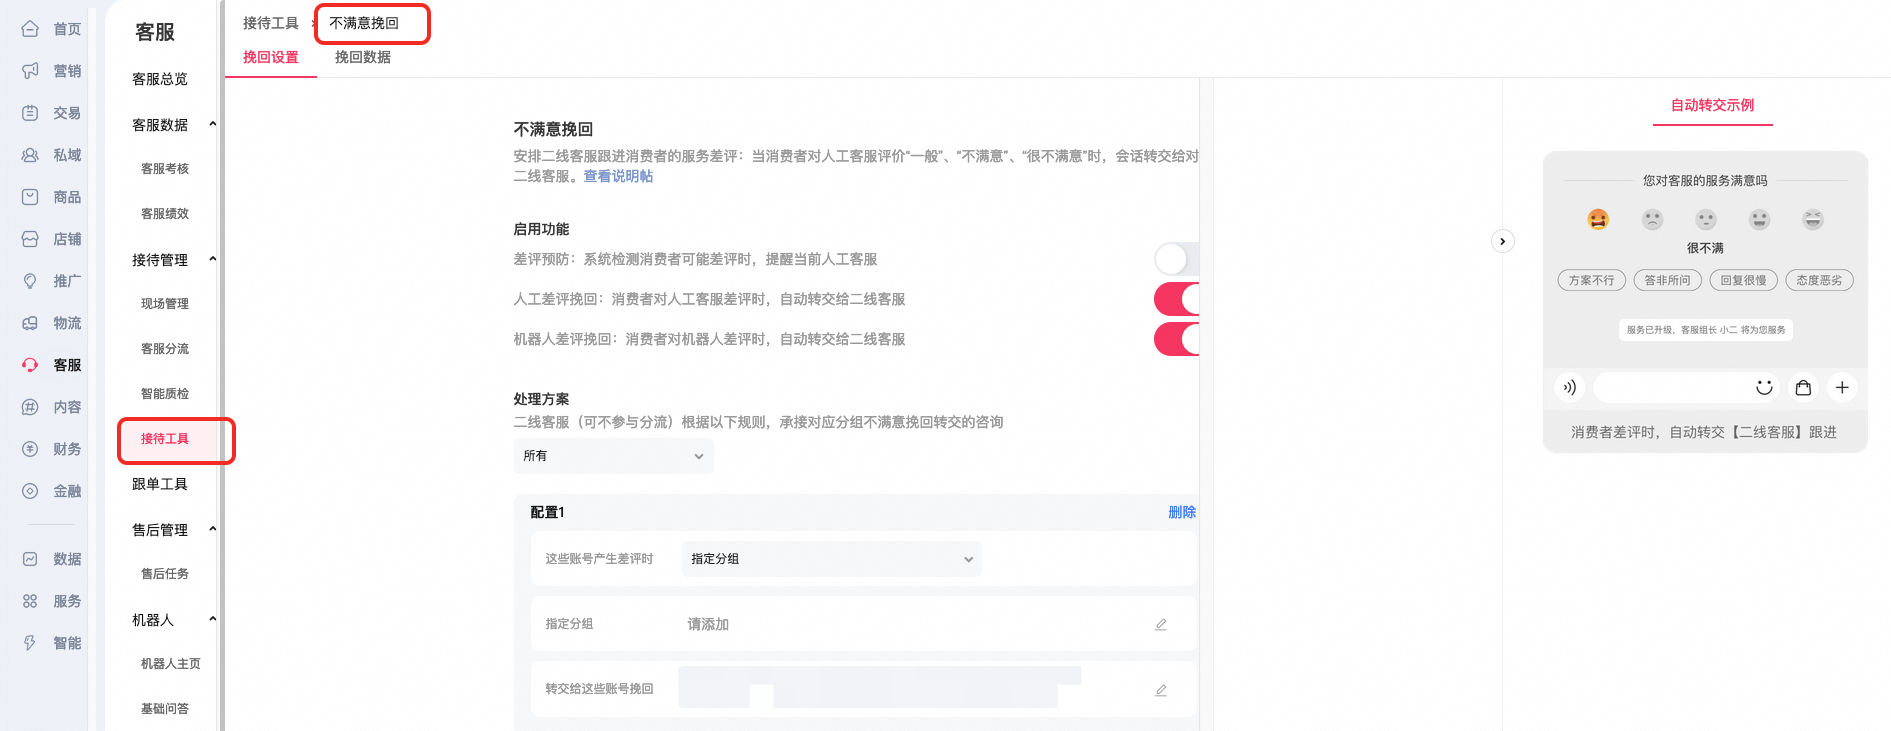Delete 配置1 via 删除 link
1891x731 pixels.
(x=1182, y=512)
